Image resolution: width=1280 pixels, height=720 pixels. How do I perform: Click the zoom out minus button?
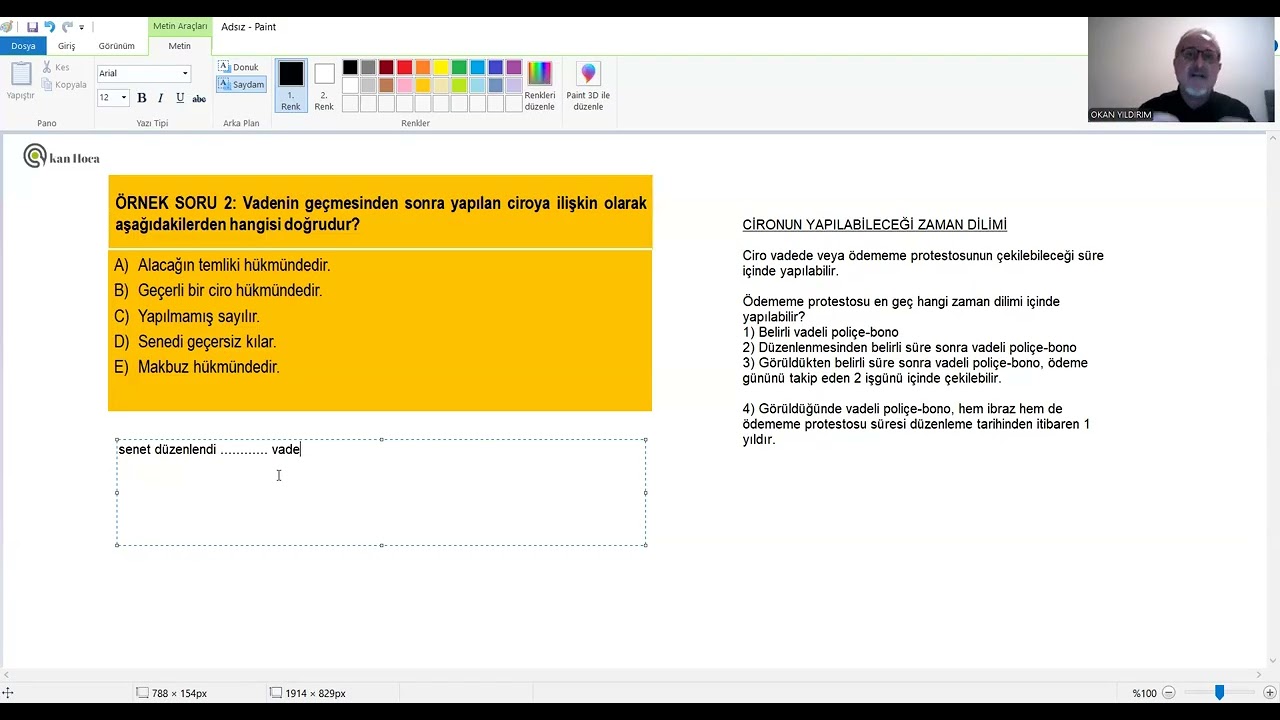tap(1168, 693)
